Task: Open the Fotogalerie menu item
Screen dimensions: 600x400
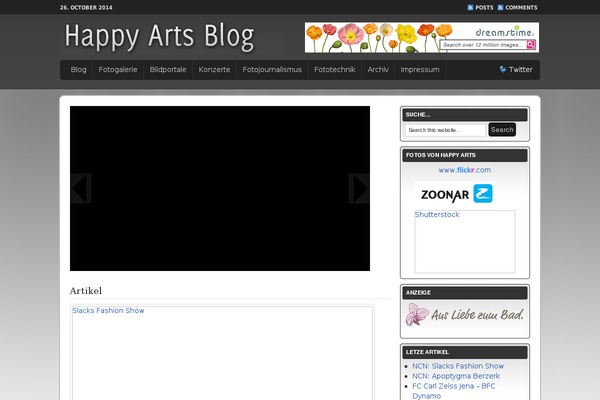Action: (x=118, y=70)
